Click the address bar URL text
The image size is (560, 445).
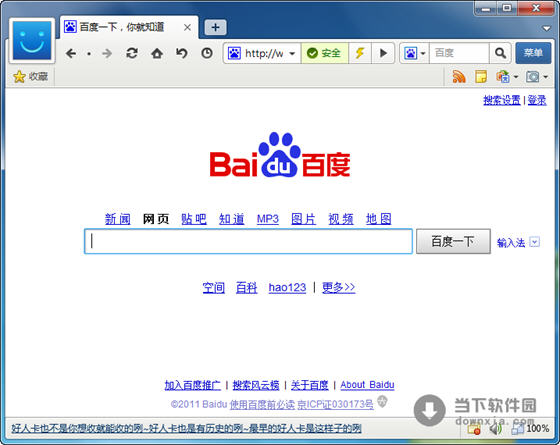(x=264, y=54)
